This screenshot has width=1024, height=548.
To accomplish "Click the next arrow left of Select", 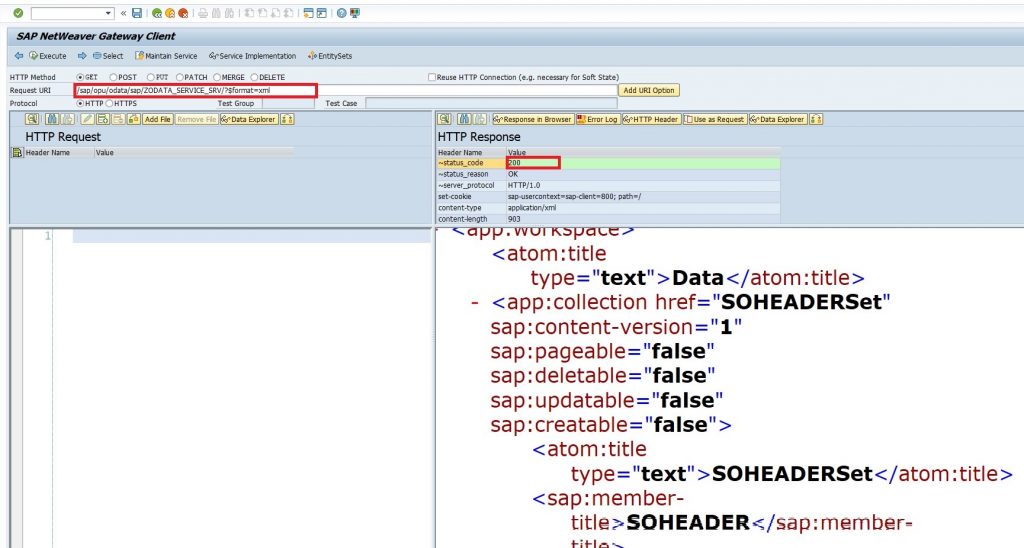I will (x=82, y=56).
